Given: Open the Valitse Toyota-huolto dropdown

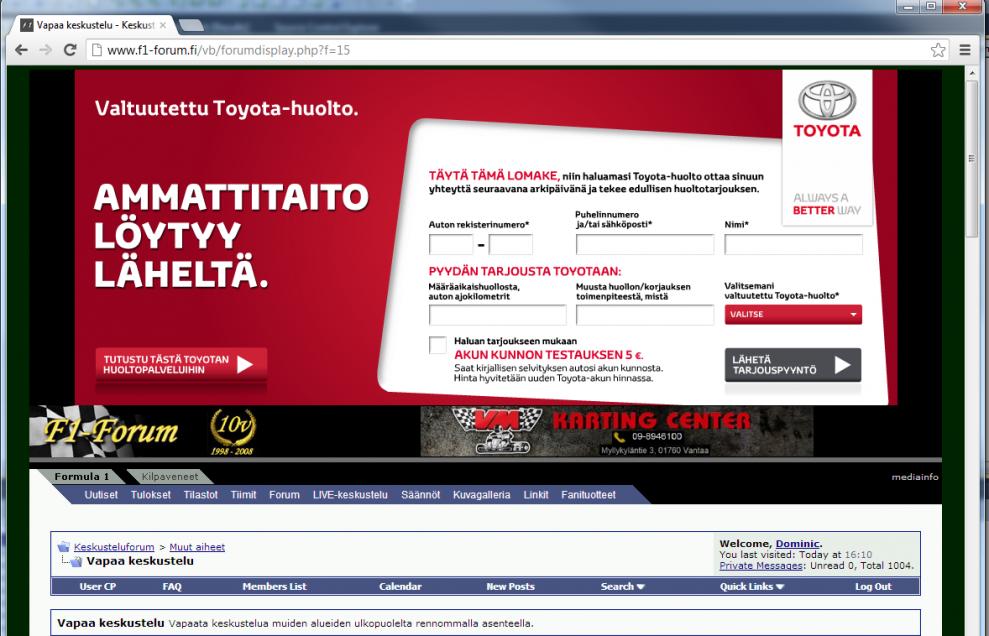Looking at the screenshot, I should tap(792, 315).
